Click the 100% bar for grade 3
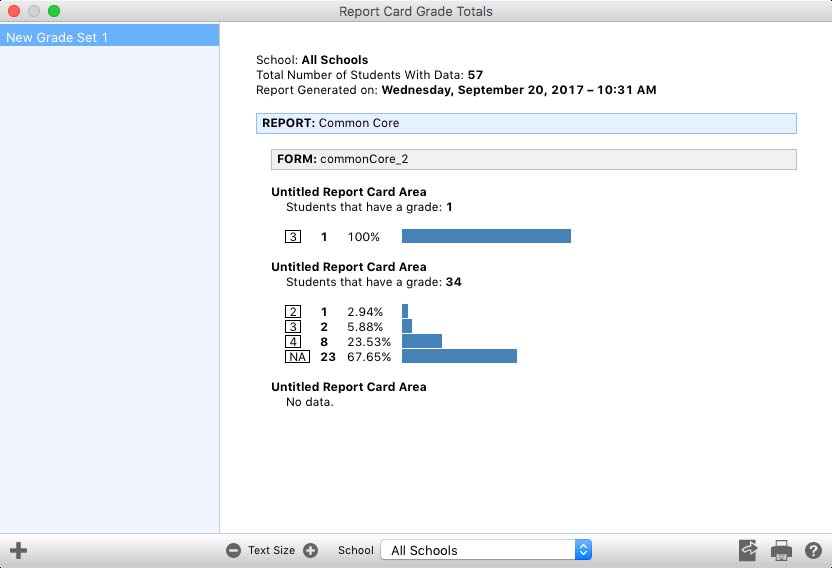This screenshot has width=832, height=568. point(486,237)
